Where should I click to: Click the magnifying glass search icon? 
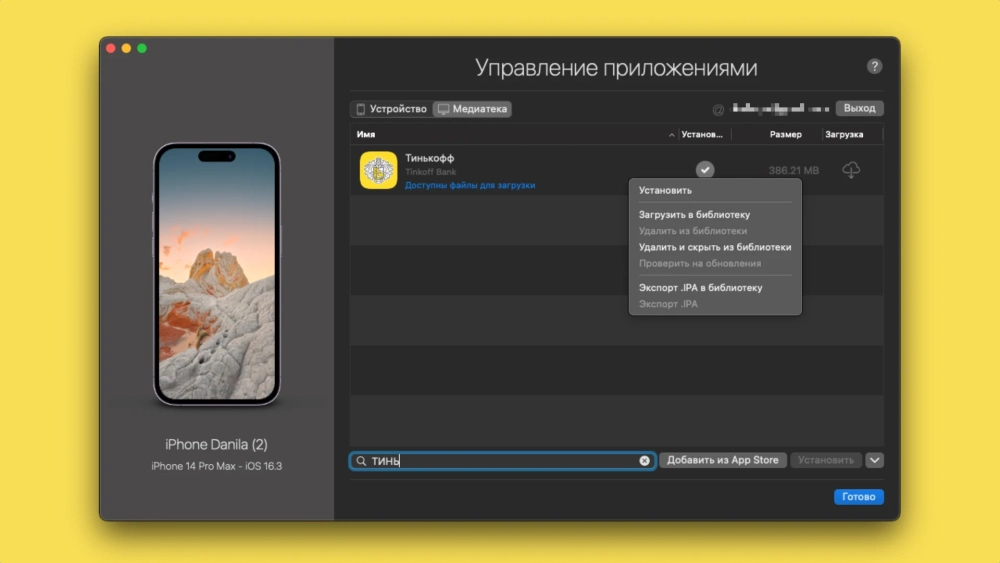point(361,461)
